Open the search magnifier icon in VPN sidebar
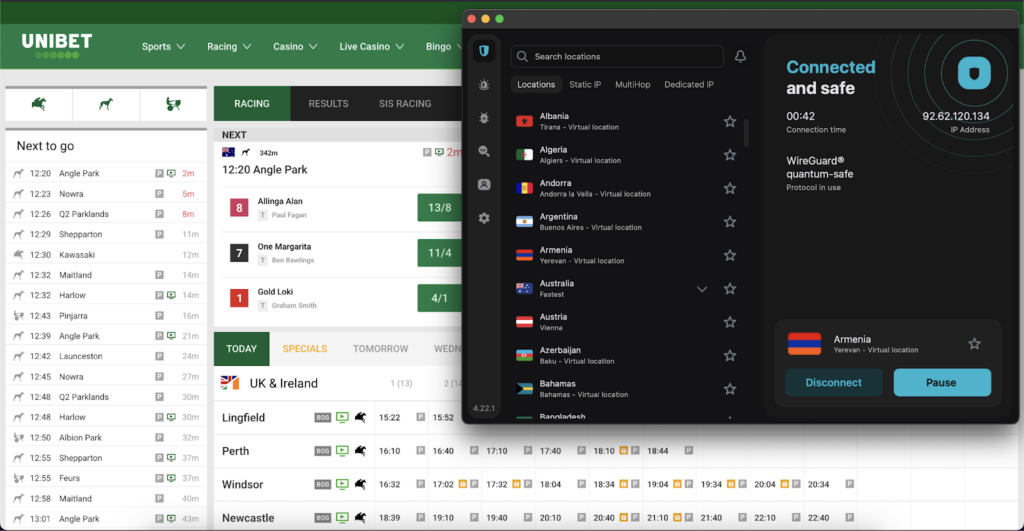The width and height of the screenshot is (1024, 531). point(484,151)
